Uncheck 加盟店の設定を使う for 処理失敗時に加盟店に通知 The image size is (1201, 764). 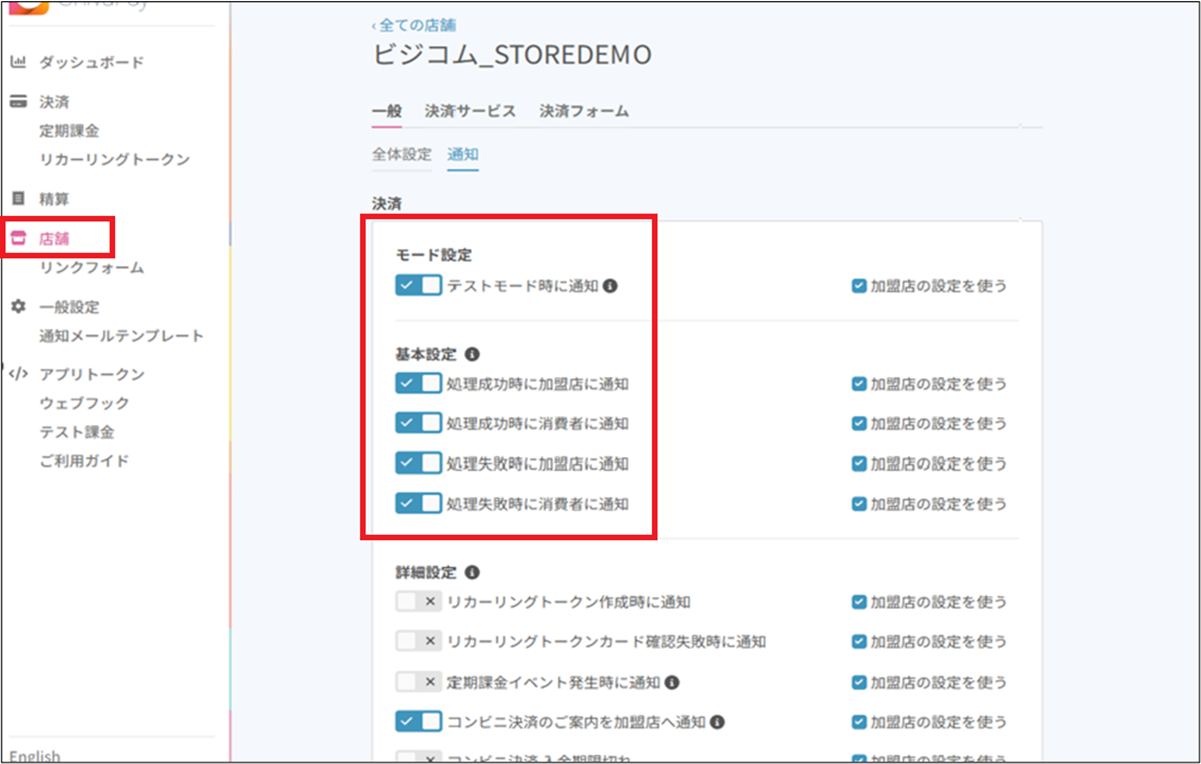(x=859, y=463)
